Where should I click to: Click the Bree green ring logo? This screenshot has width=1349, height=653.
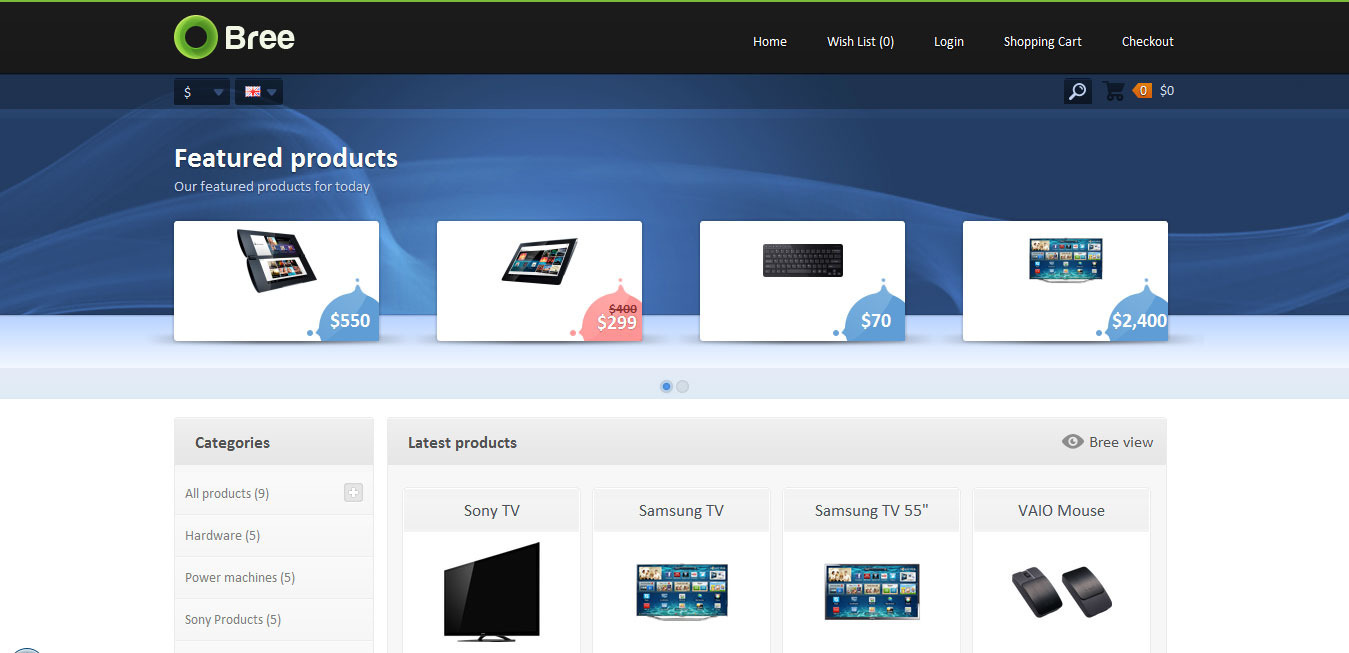click(195, 37)
